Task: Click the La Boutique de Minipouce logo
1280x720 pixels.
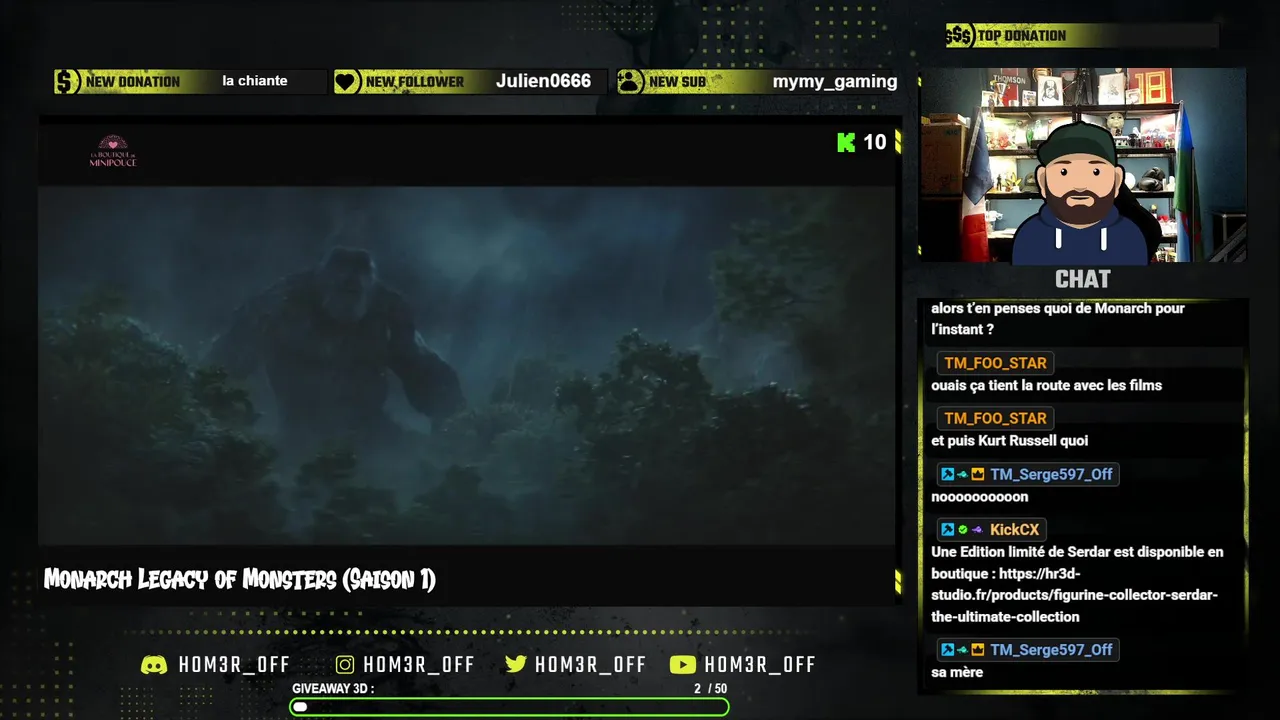Action: coord(112,151)
